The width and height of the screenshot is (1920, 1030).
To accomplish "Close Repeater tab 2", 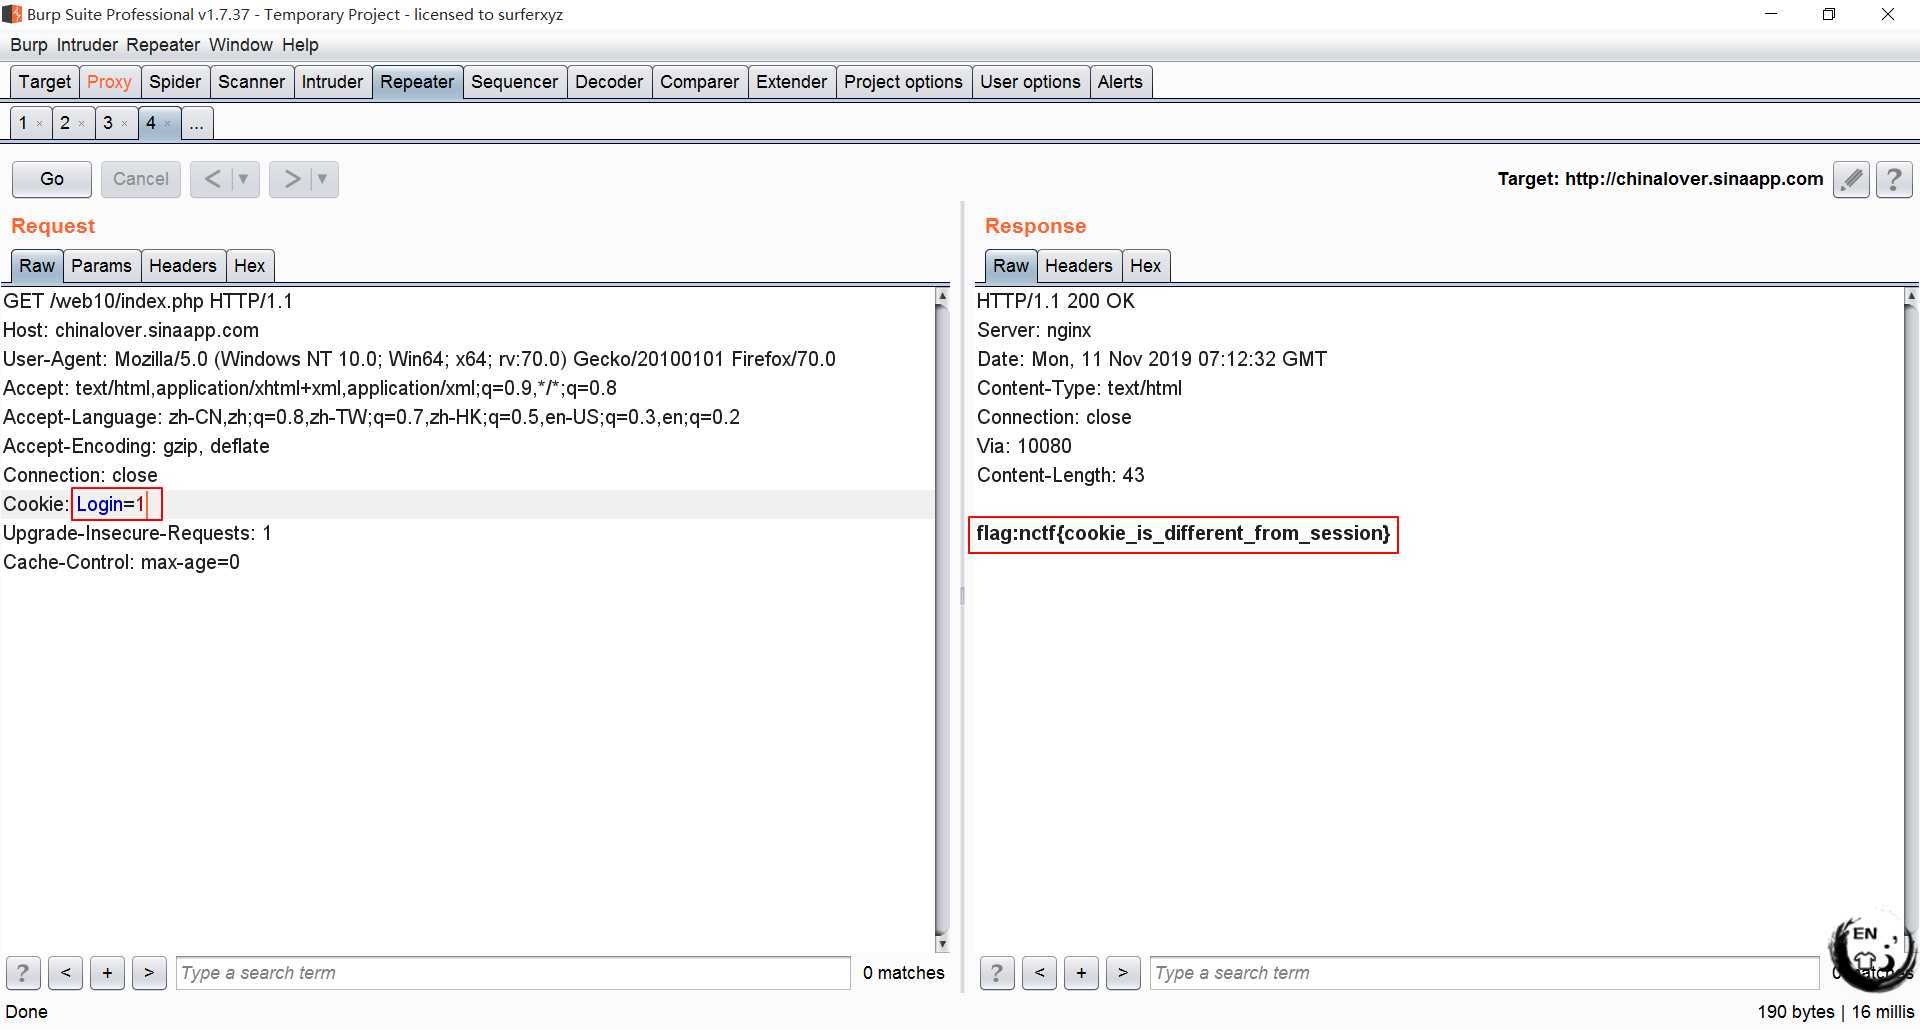I will (x=82, y=124).
